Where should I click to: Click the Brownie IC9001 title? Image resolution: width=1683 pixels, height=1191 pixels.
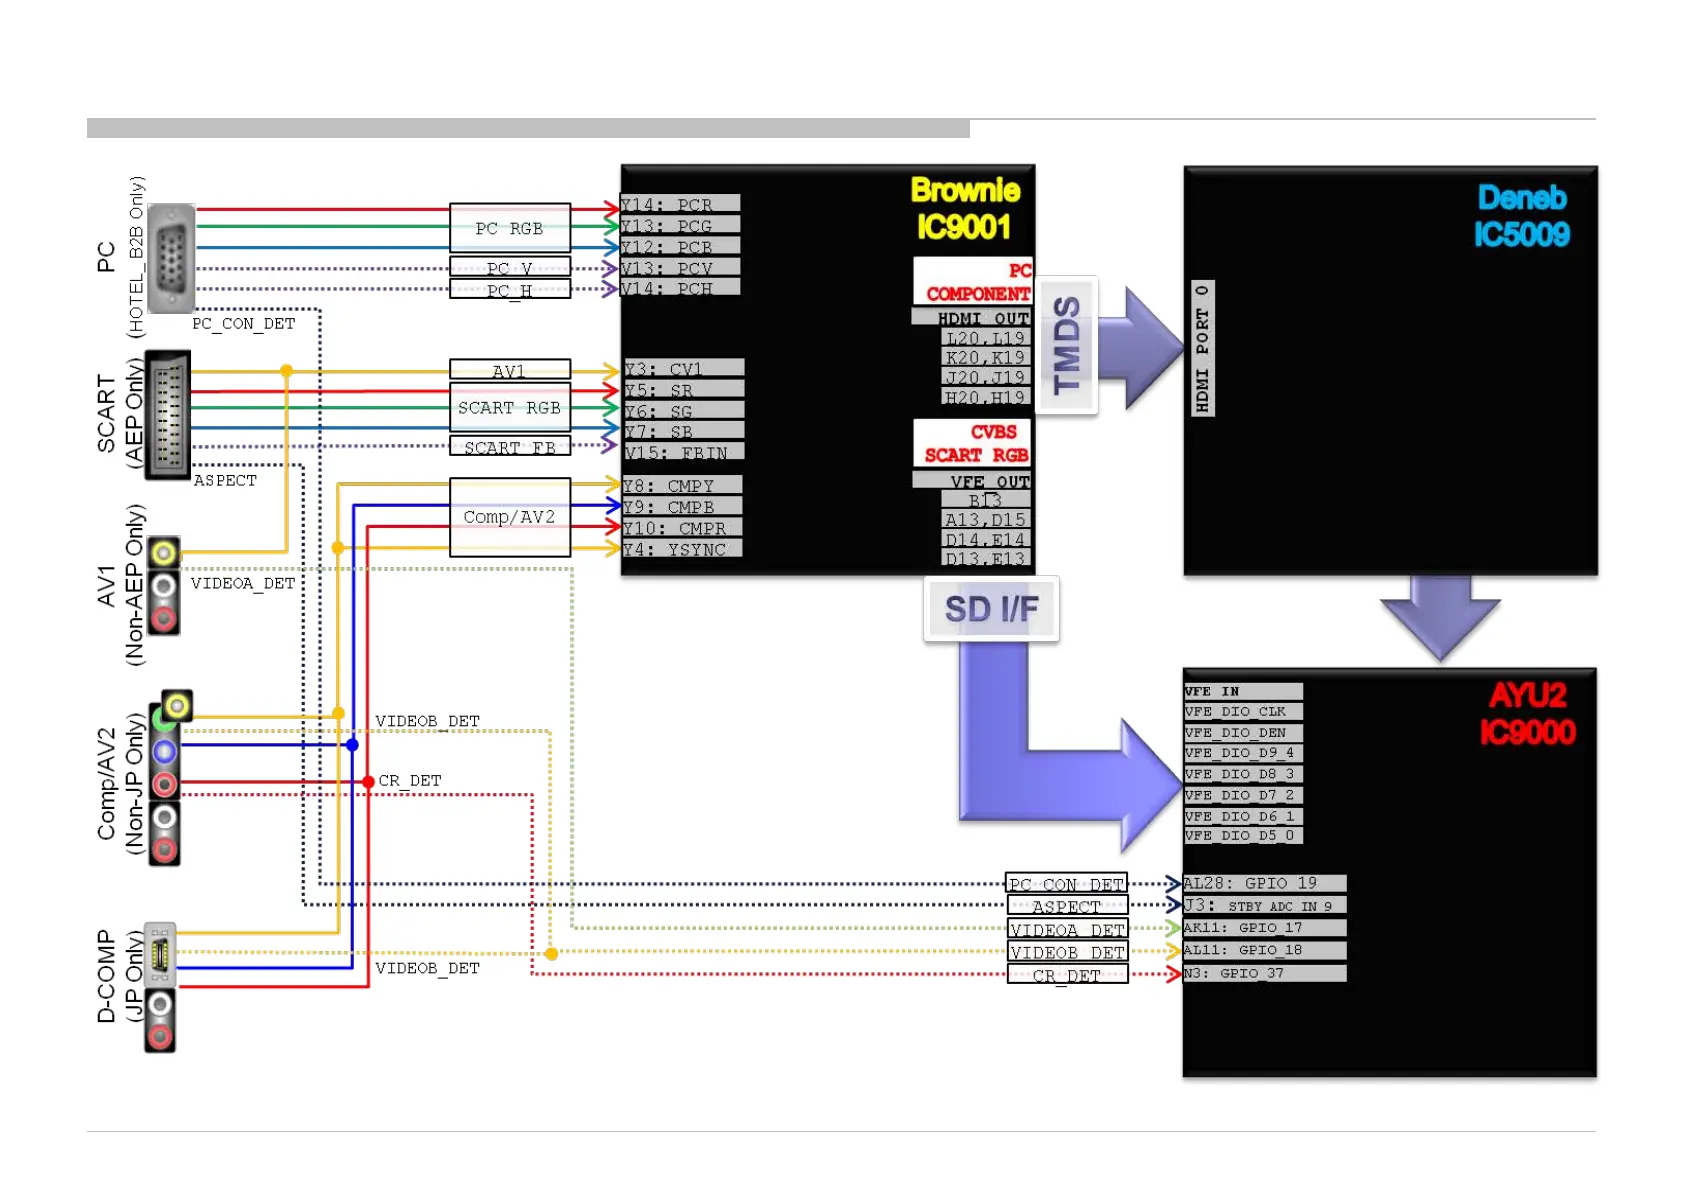[964, 209]
